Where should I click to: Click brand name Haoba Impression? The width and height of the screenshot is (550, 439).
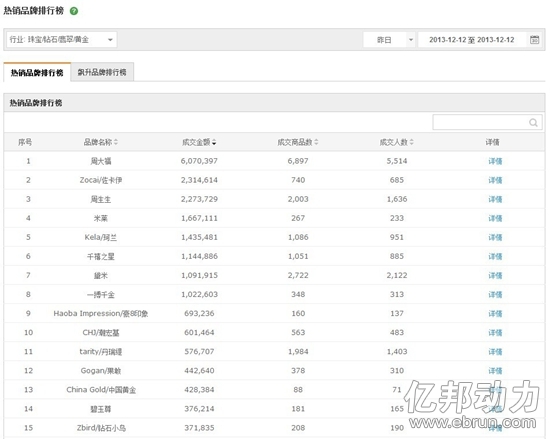tap(101, 313)
